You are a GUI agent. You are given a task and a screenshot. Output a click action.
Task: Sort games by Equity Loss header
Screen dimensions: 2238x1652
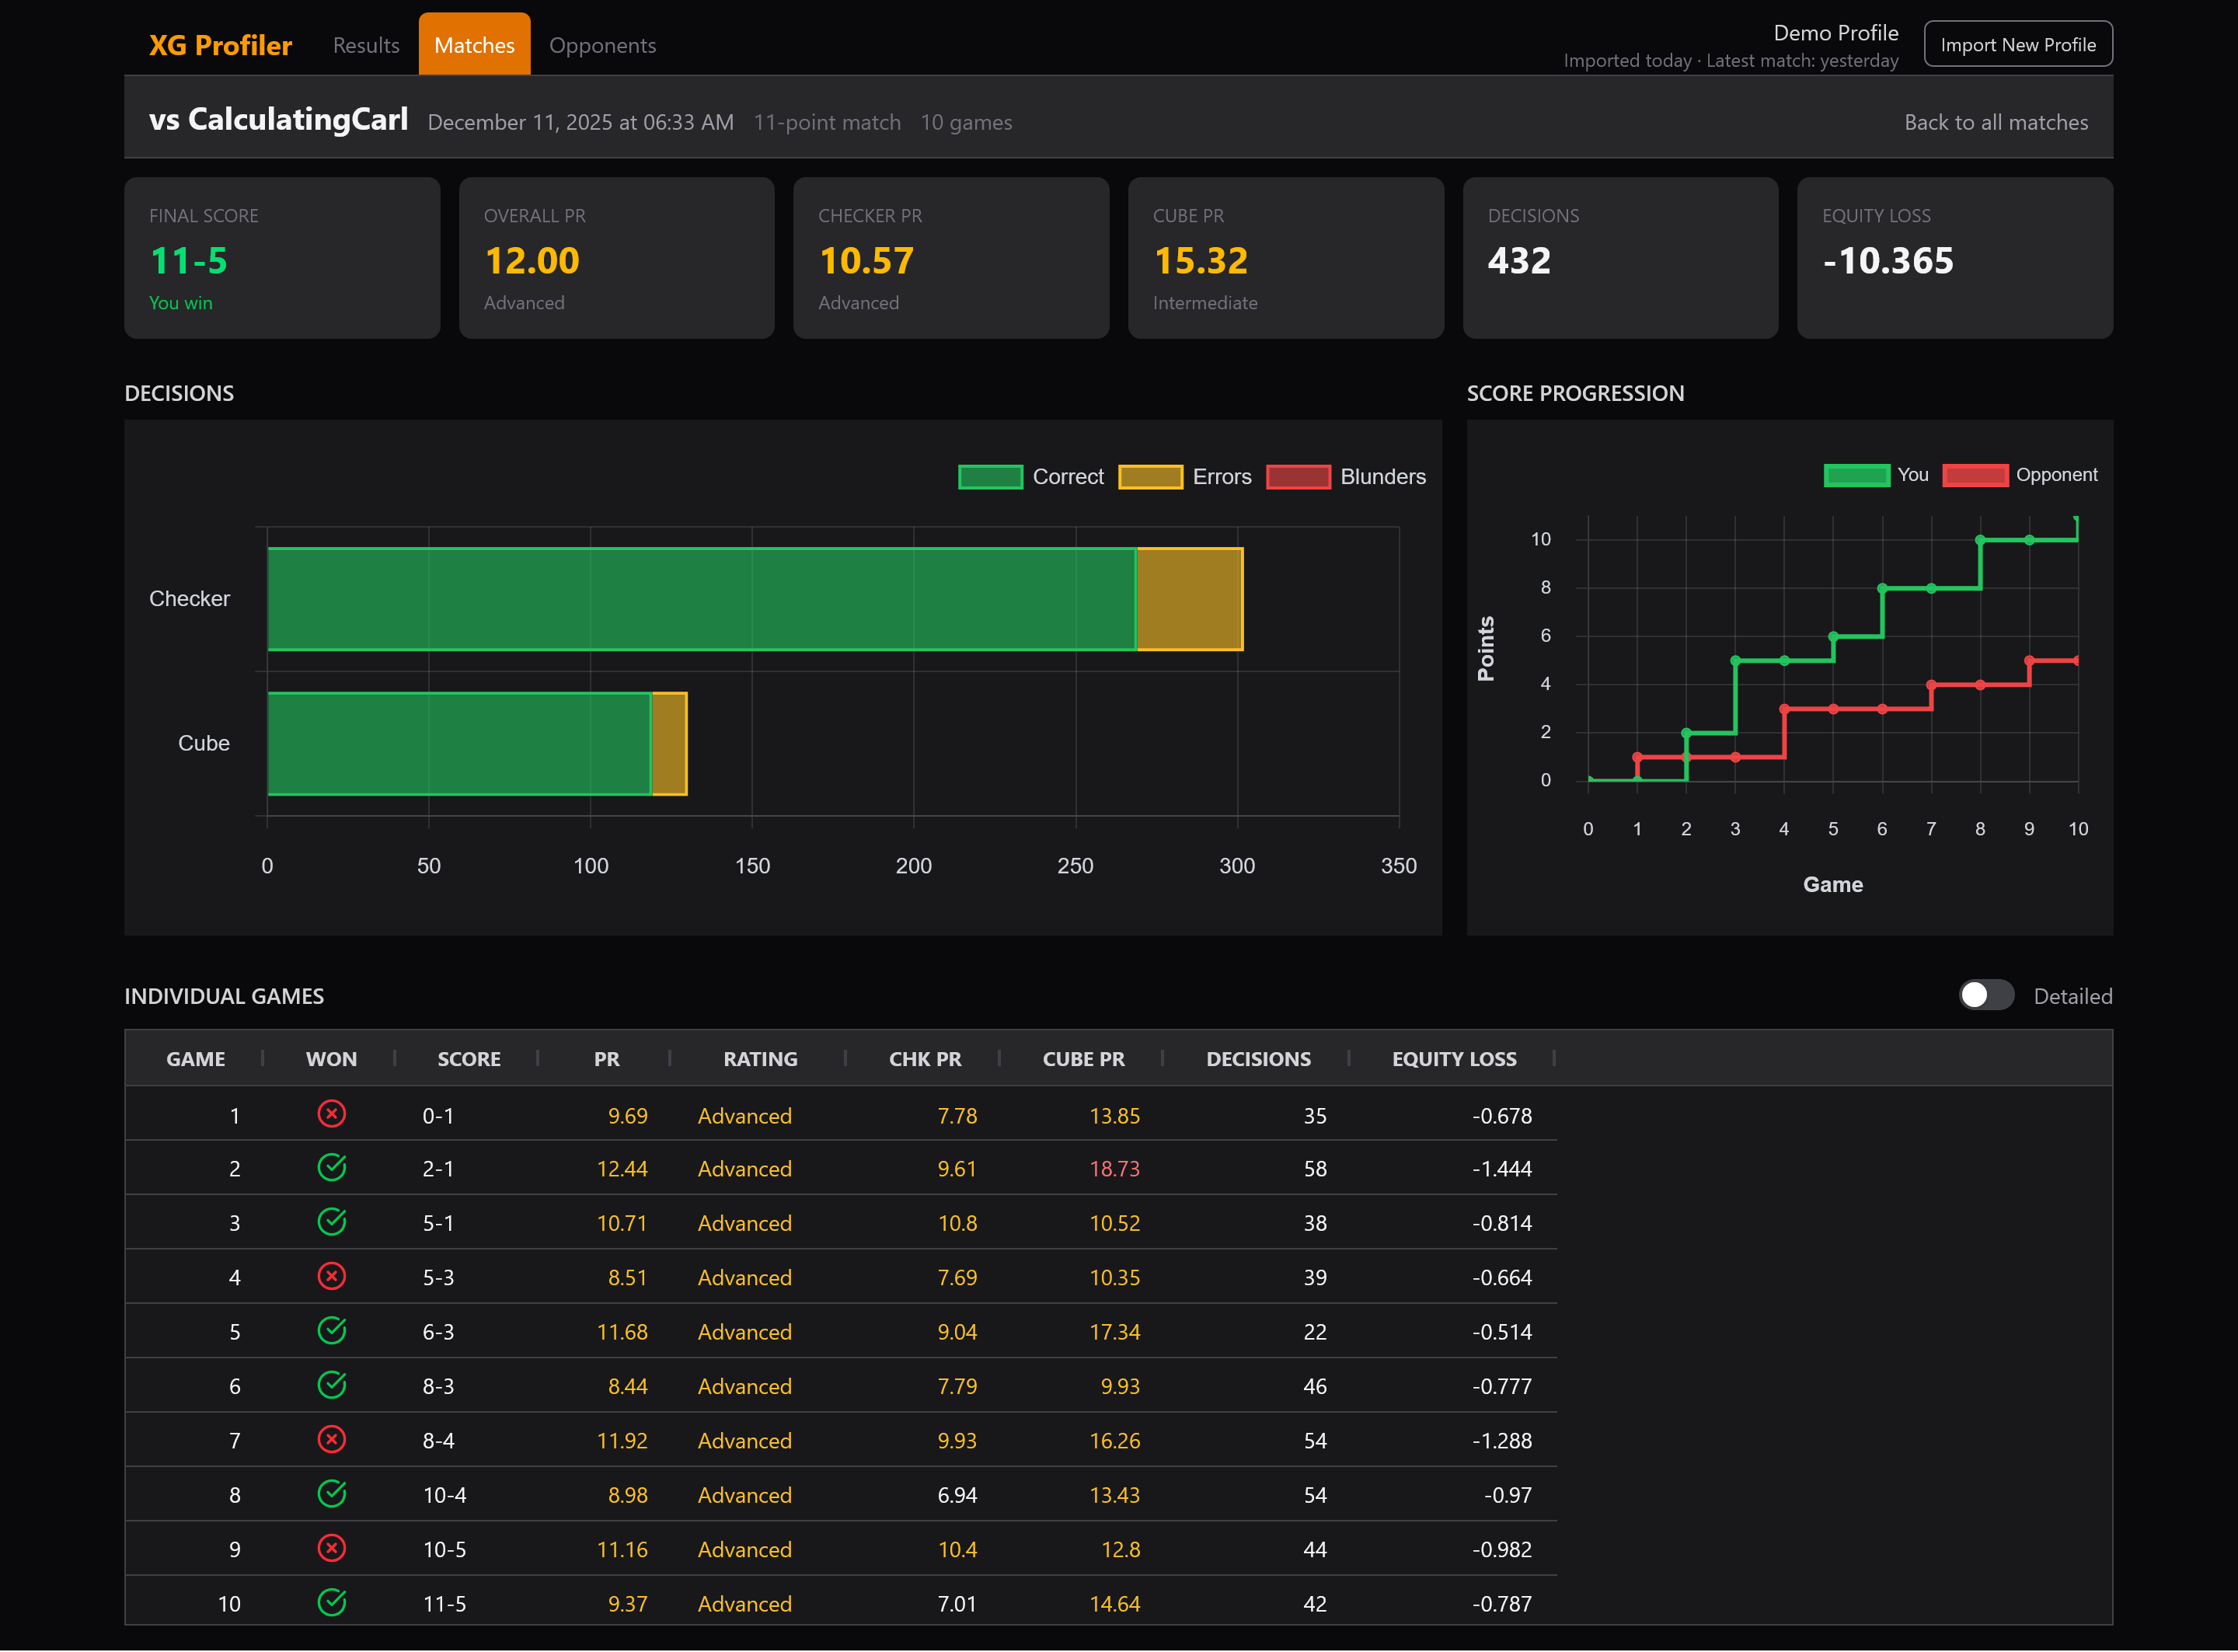pyautogui.click(x=1453, y=1059)
